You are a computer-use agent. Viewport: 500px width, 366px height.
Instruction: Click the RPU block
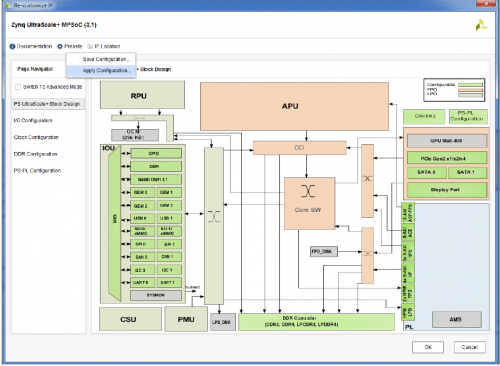point(142,95)
